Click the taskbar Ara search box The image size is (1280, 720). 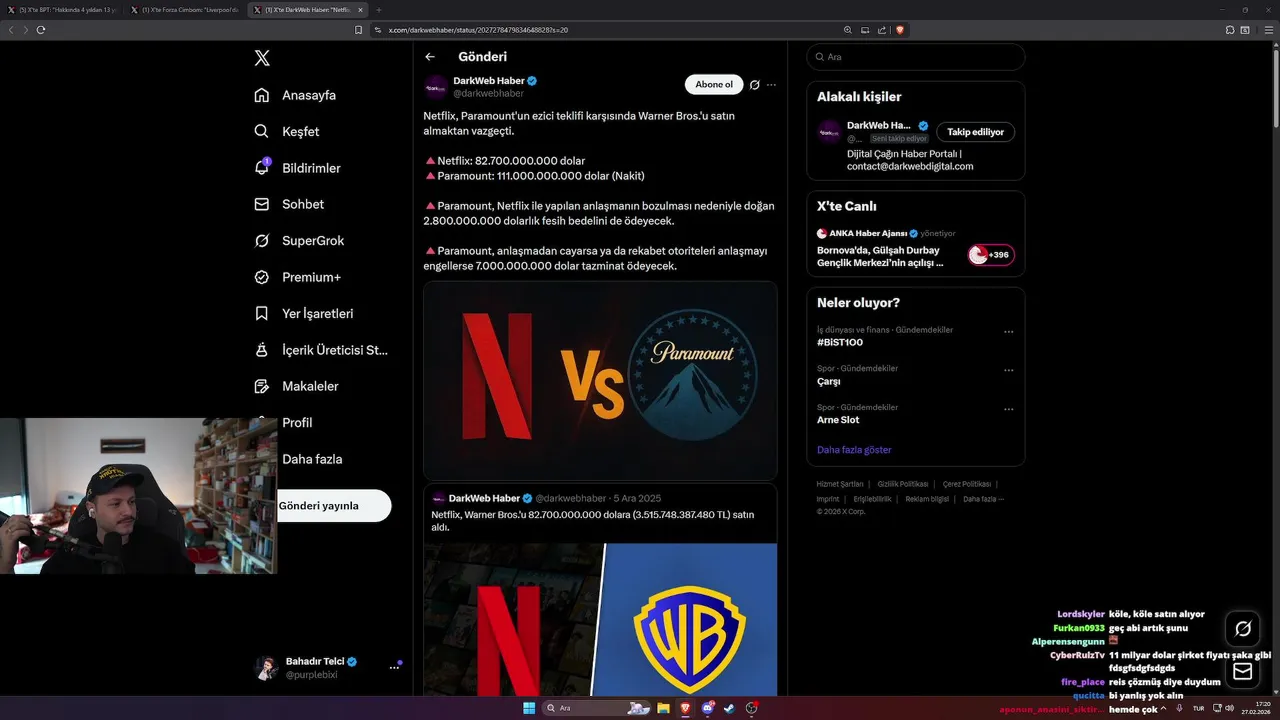pos(598,708)
